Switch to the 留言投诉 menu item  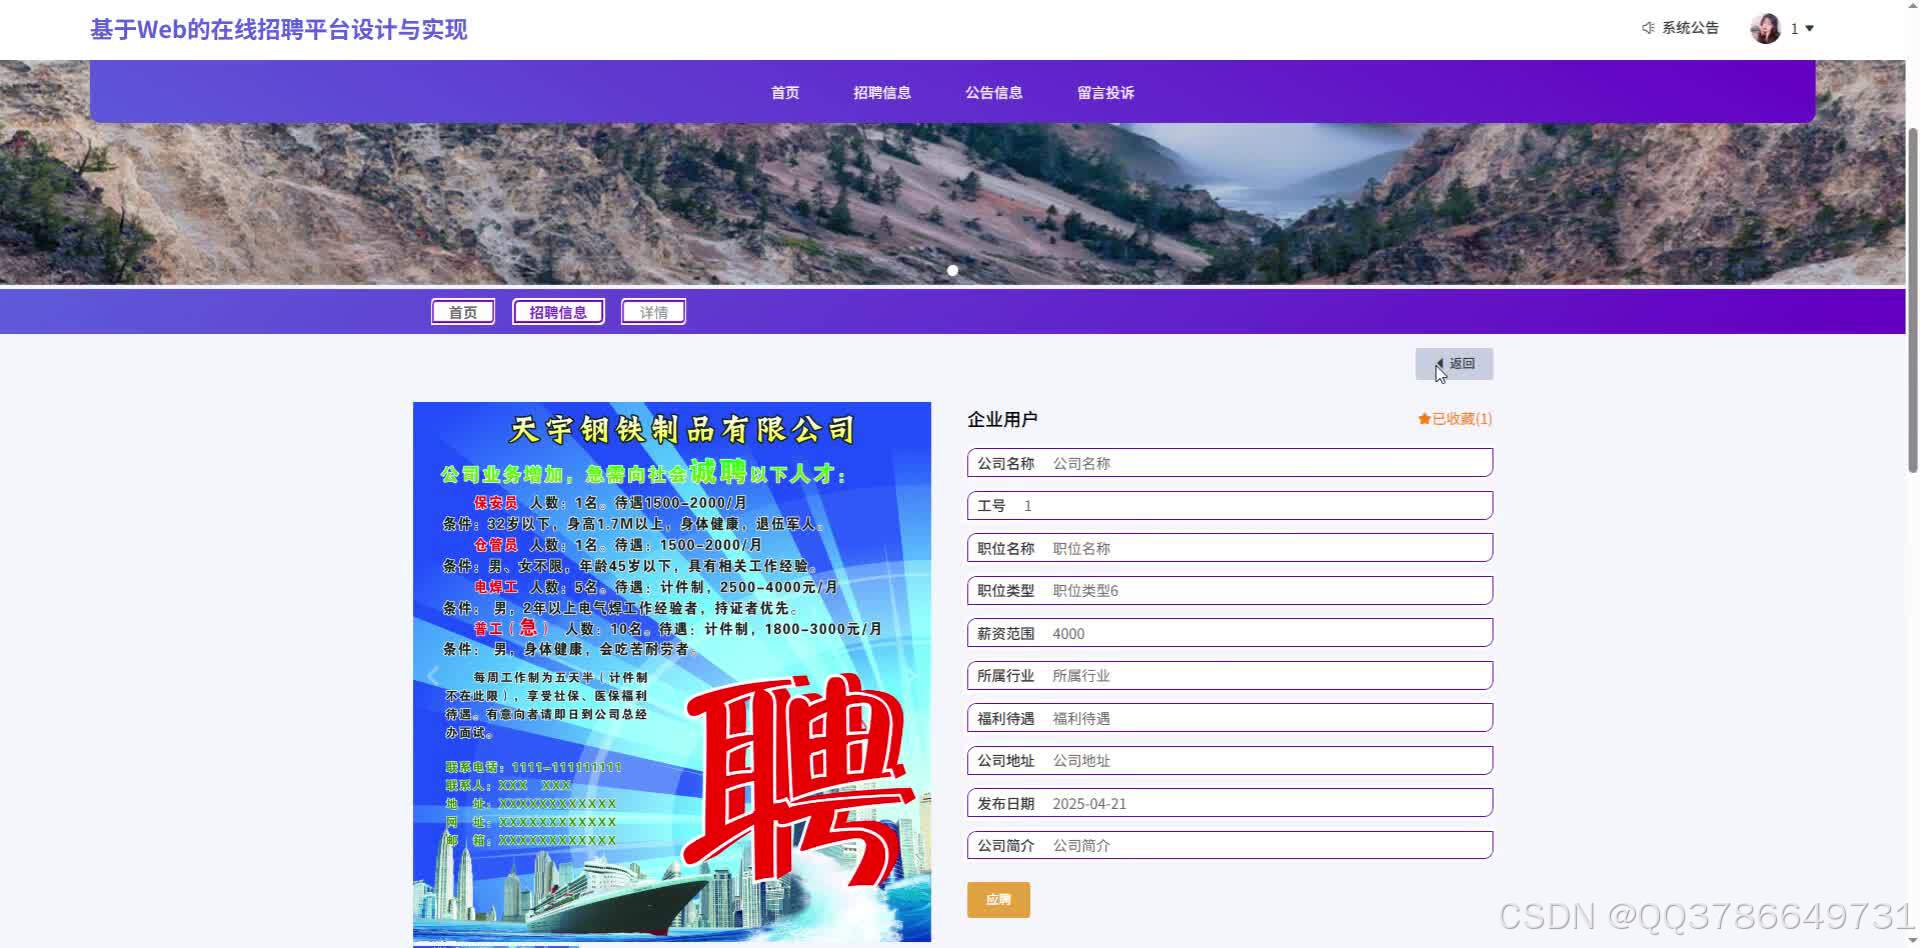coord(1105,92)
